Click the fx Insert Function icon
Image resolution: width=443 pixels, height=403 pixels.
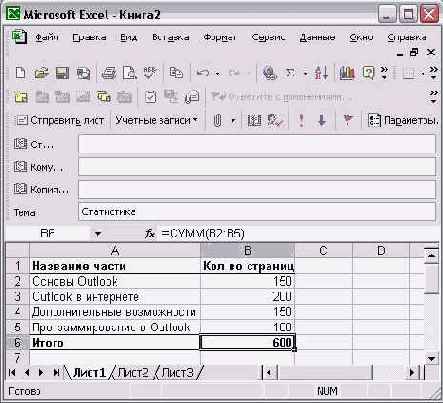tap(150, 234)
